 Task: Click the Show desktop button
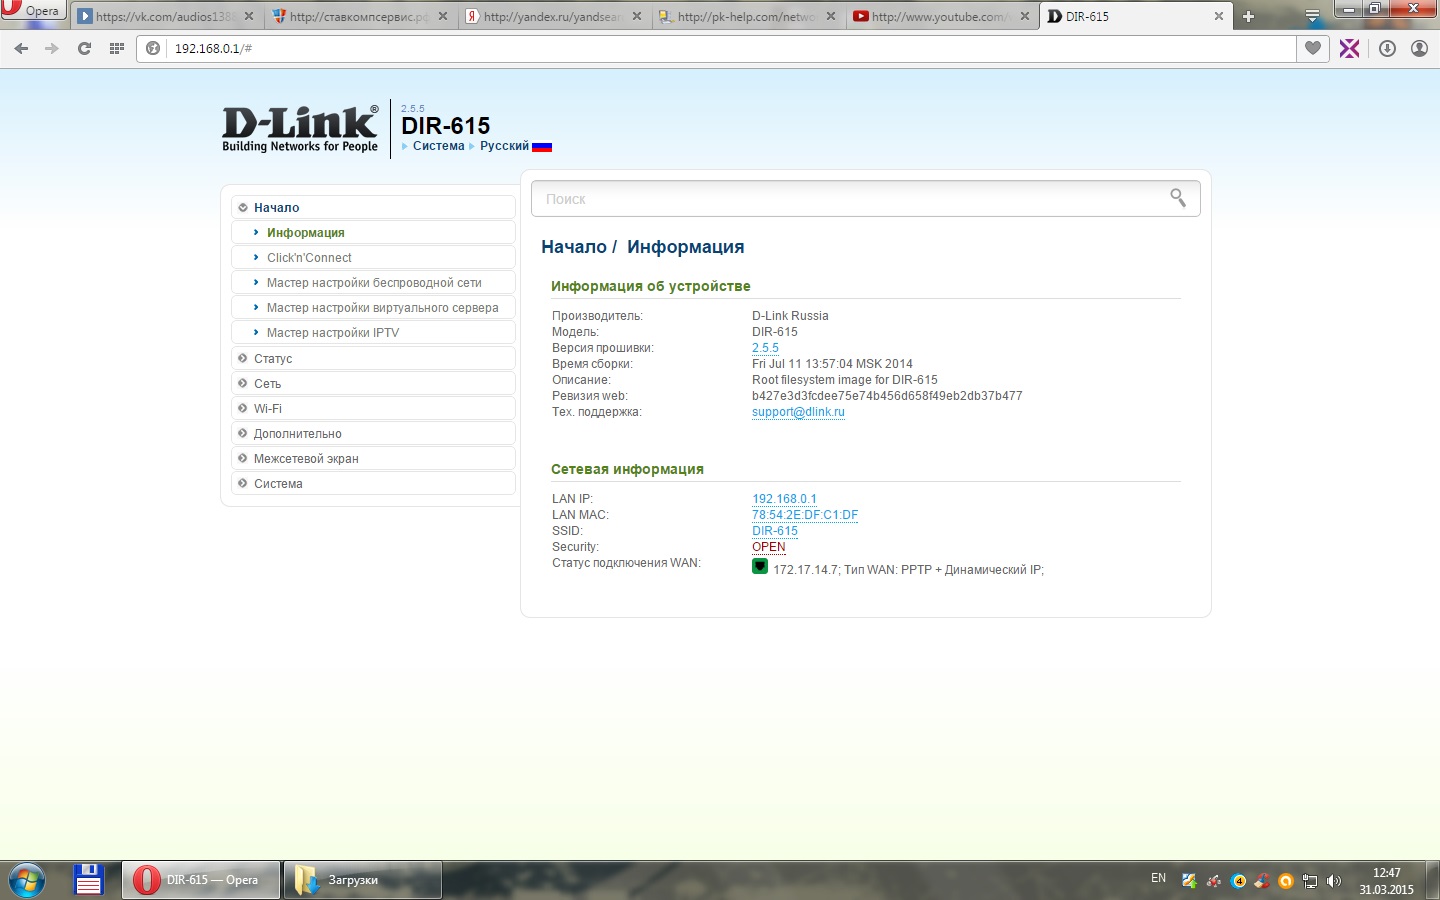pos(1433,880)
